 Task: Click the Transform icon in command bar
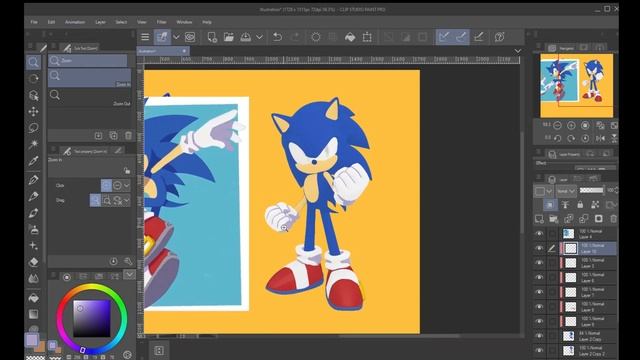[367, 37]
